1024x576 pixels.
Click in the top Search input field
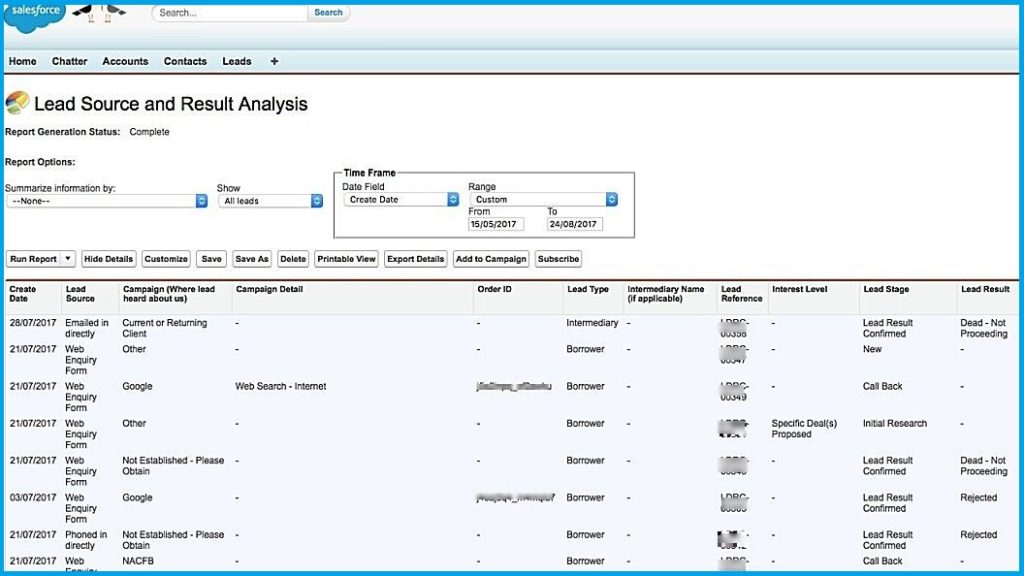[230, 13]
